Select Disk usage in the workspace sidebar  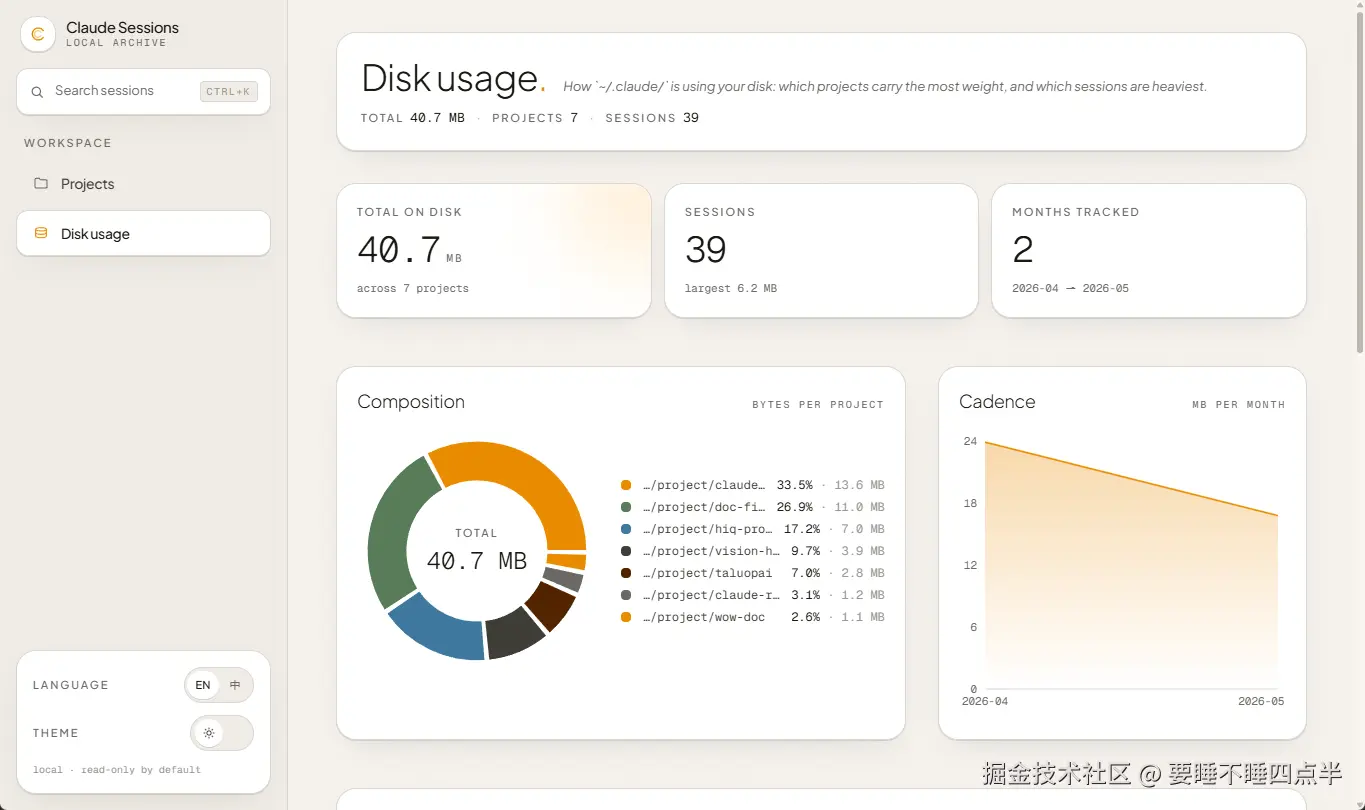pyautogui.click(x=144, y=234)
